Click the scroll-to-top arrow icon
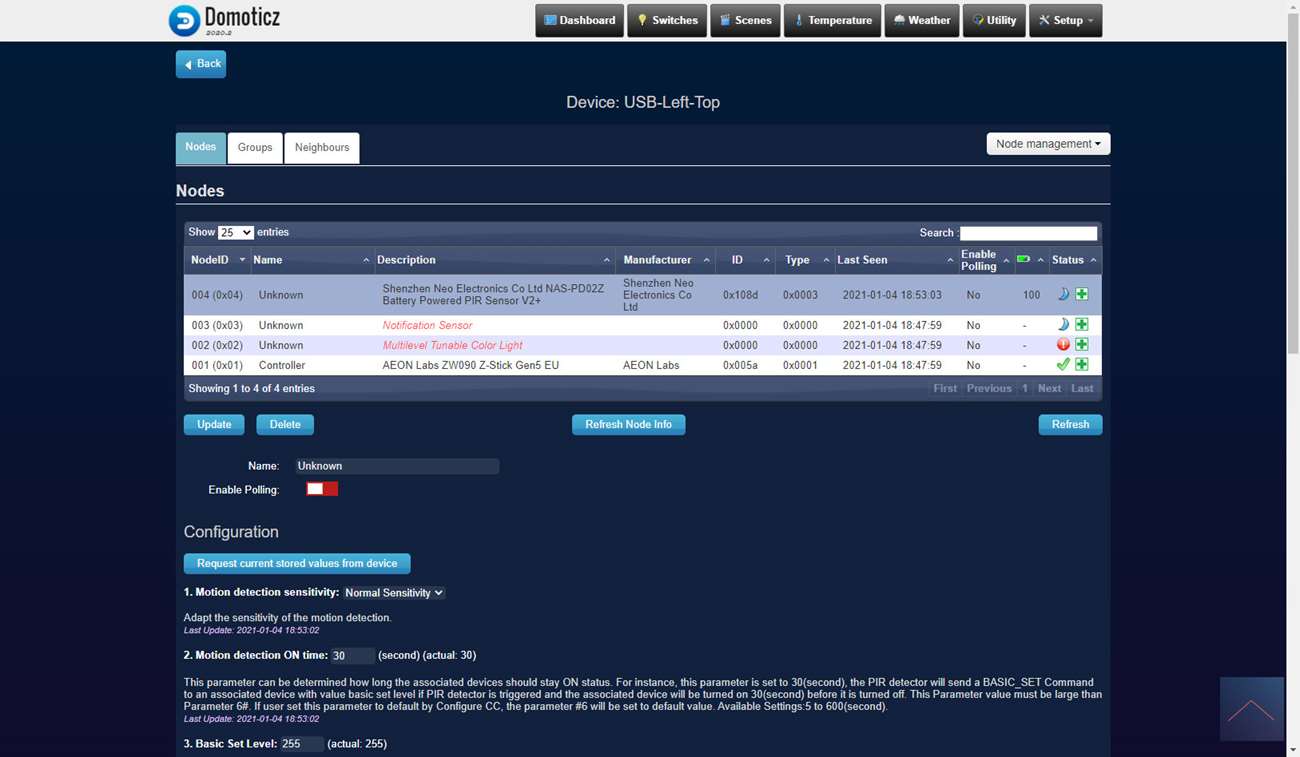1300x757 pixels. click(1251, 709)
